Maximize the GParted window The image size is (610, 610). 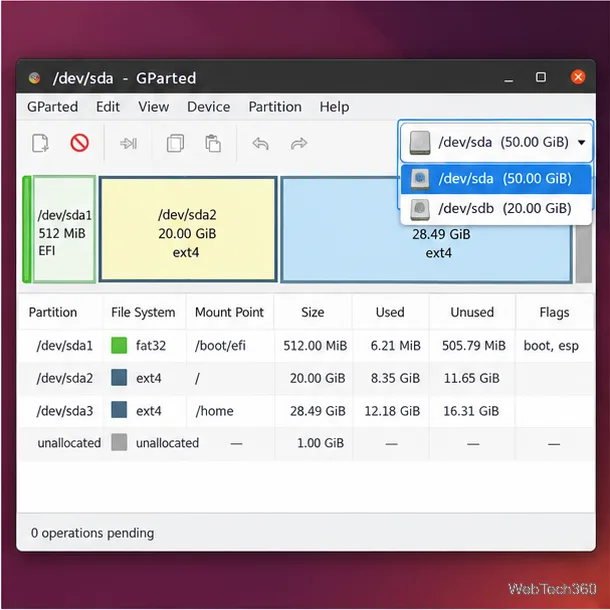(541, 77)
